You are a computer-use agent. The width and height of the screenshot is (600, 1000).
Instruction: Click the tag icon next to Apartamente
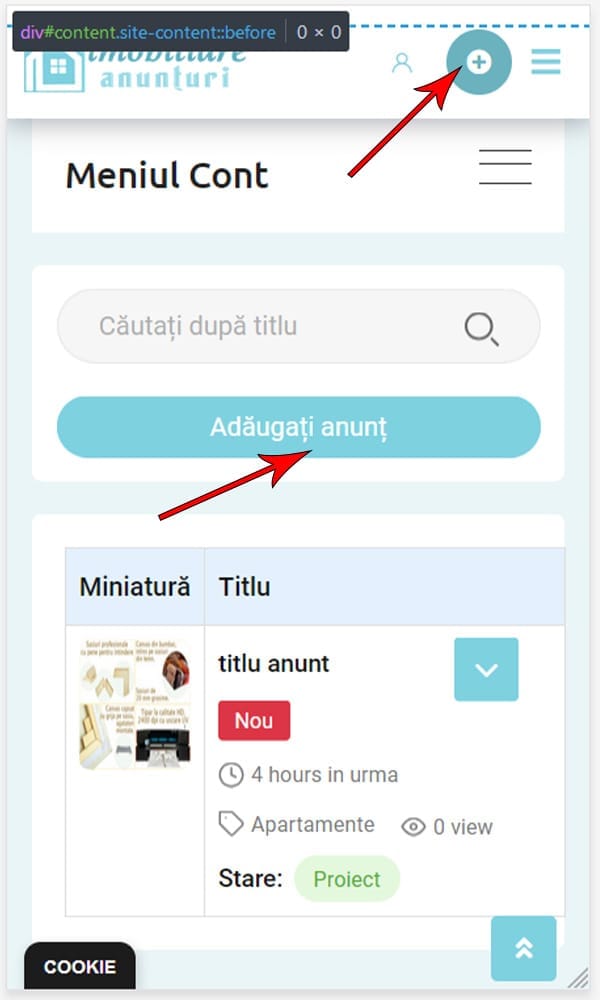(231, 824)
